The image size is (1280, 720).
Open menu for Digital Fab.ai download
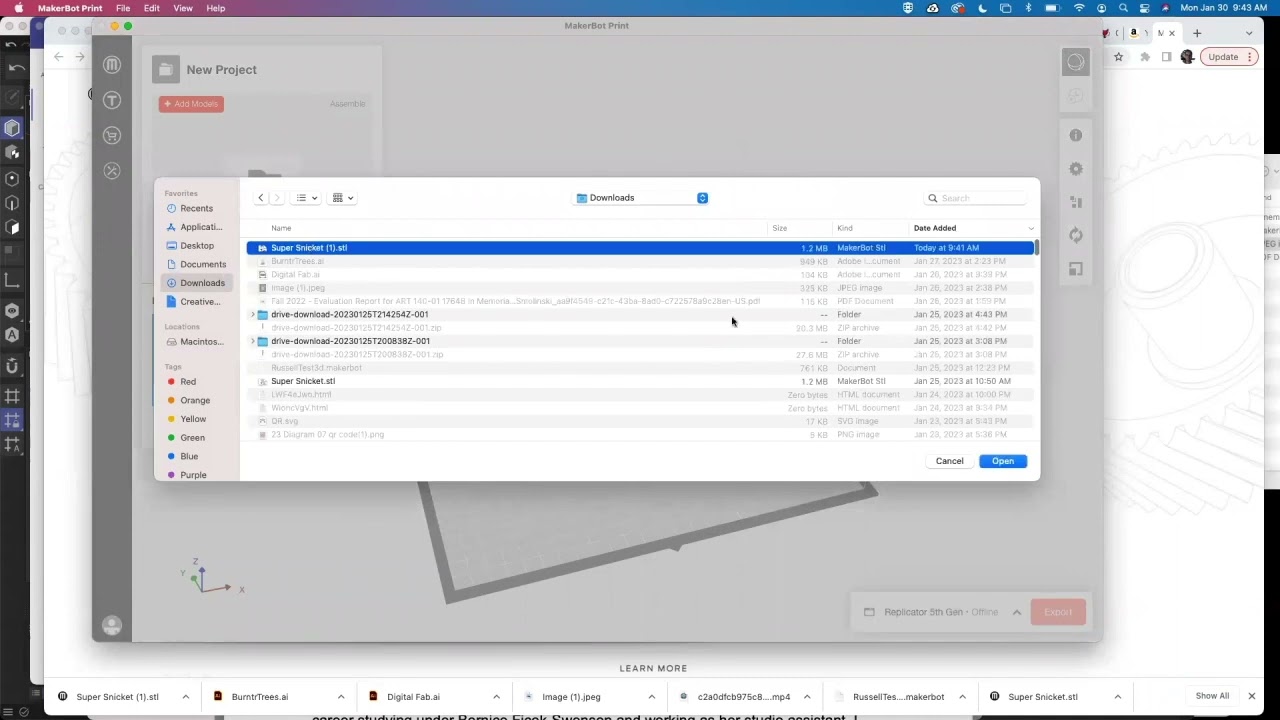click(x=496, y=697)
